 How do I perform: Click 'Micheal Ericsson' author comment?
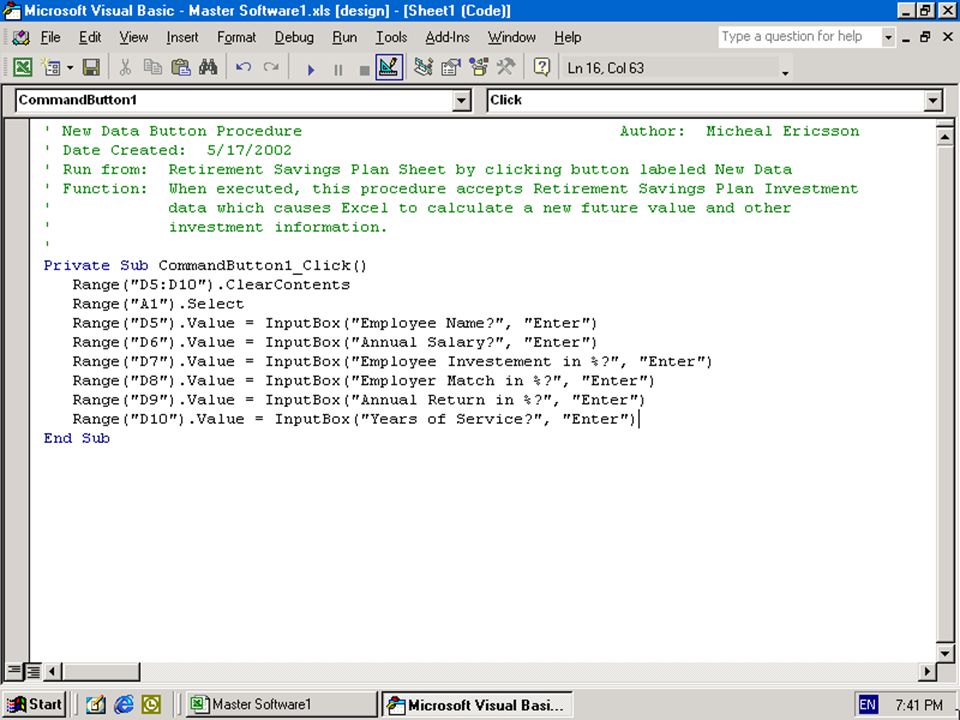tap(782, 131)
